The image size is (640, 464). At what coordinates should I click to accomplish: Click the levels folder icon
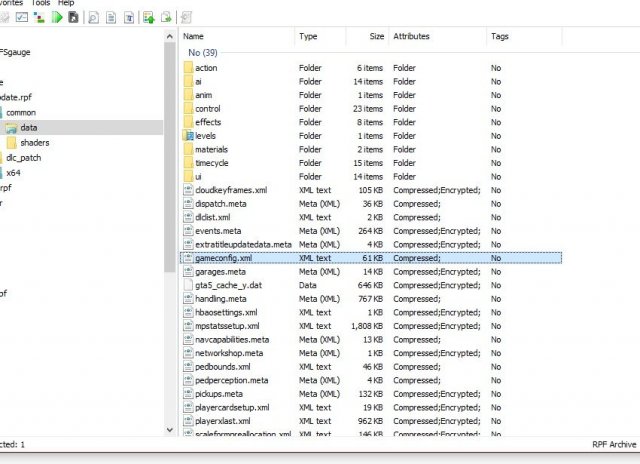[x=188, y=135]
